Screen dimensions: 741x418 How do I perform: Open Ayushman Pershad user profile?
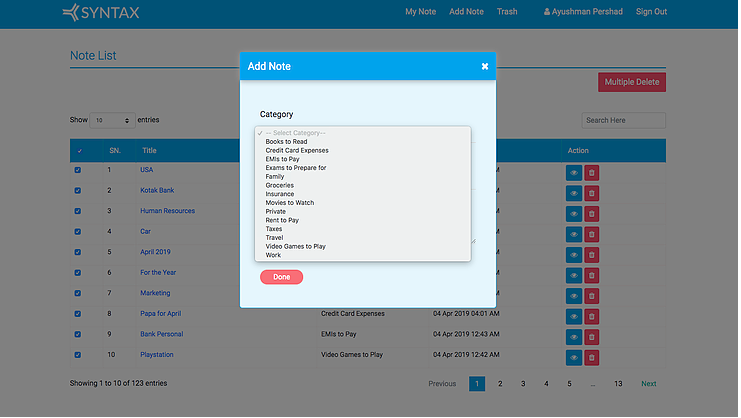point(583,12)
